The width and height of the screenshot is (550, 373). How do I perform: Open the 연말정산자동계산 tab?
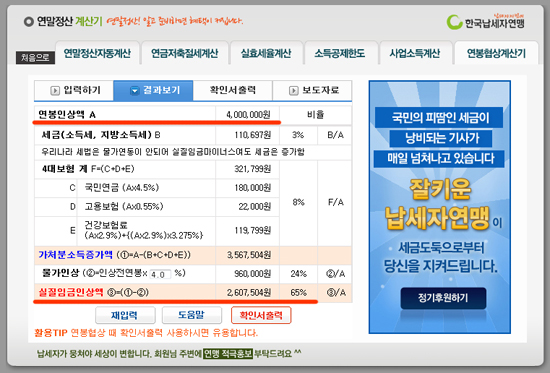click(x=97, y=53)
